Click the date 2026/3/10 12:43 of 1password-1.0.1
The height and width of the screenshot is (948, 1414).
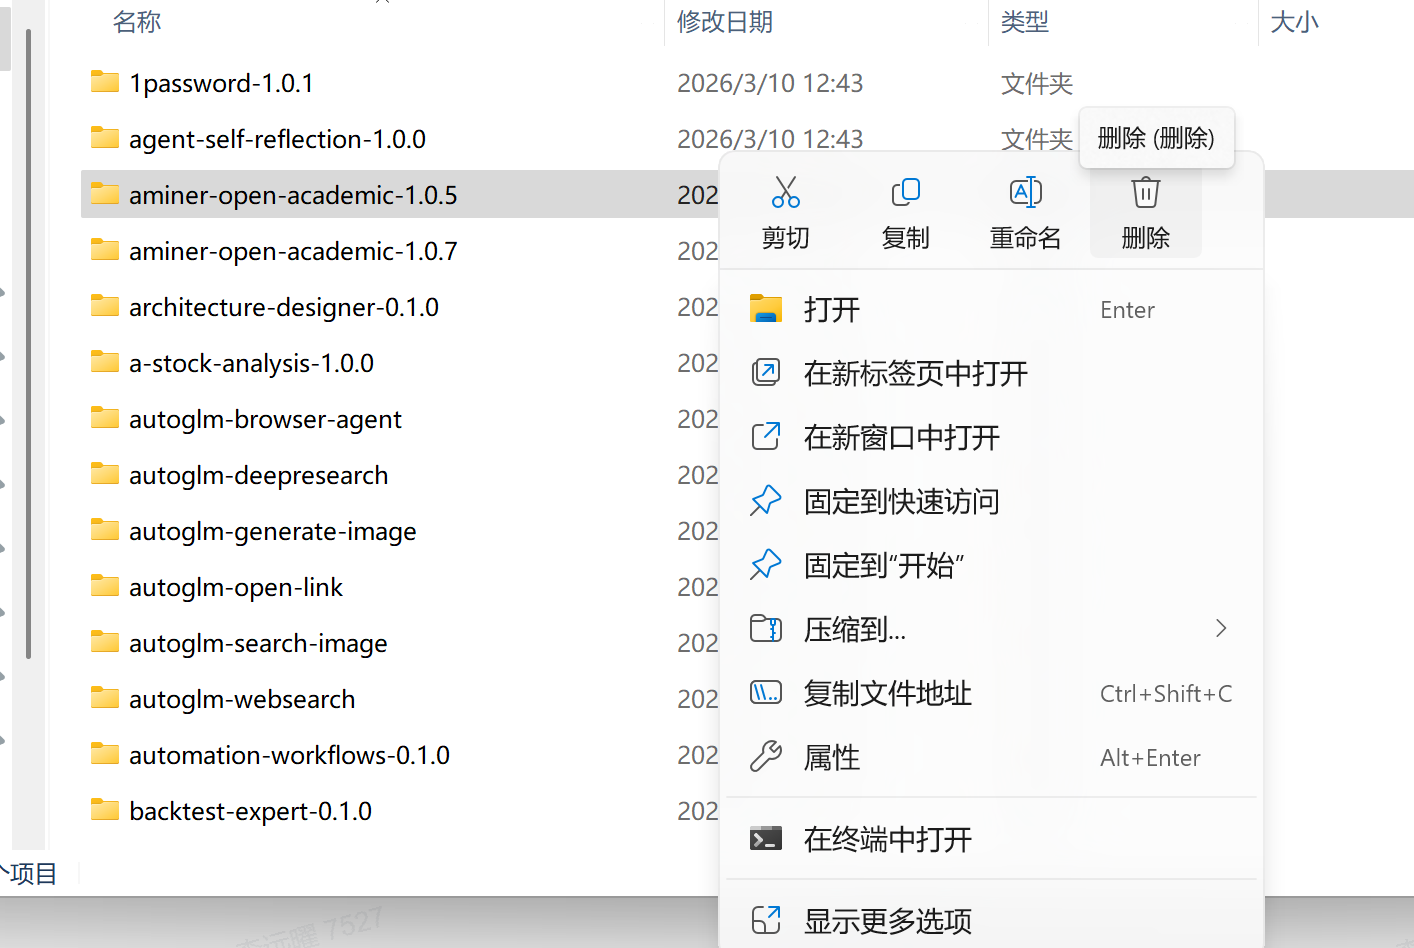pos(770,83)
